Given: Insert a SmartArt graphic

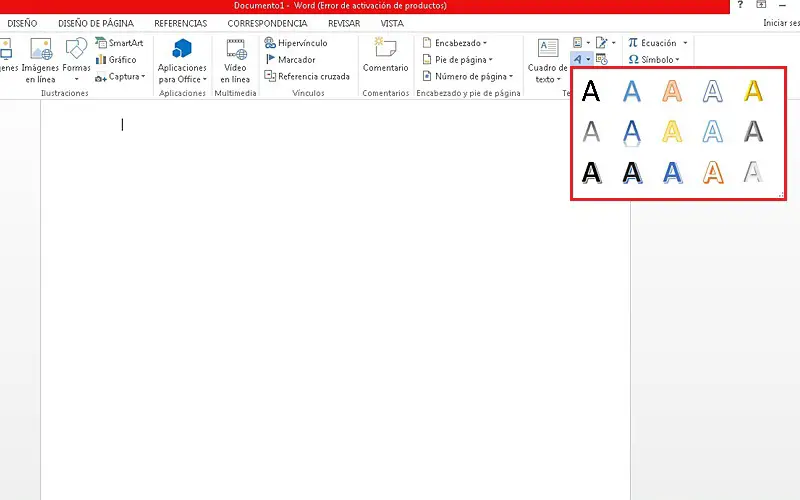Looking at the screenshot, I should click(x=119, y=43).
